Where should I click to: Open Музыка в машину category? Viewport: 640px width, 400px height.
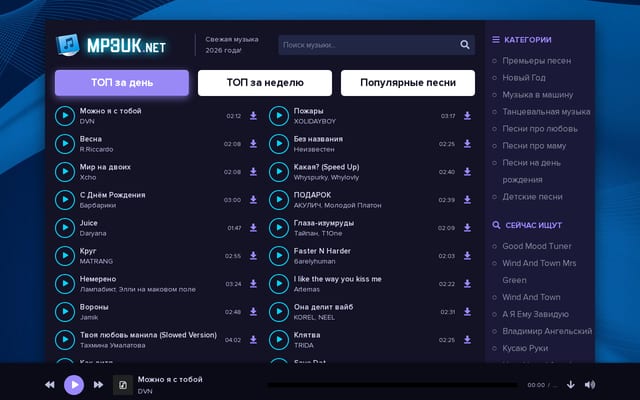pyautogui.click(x=538, y=95)
